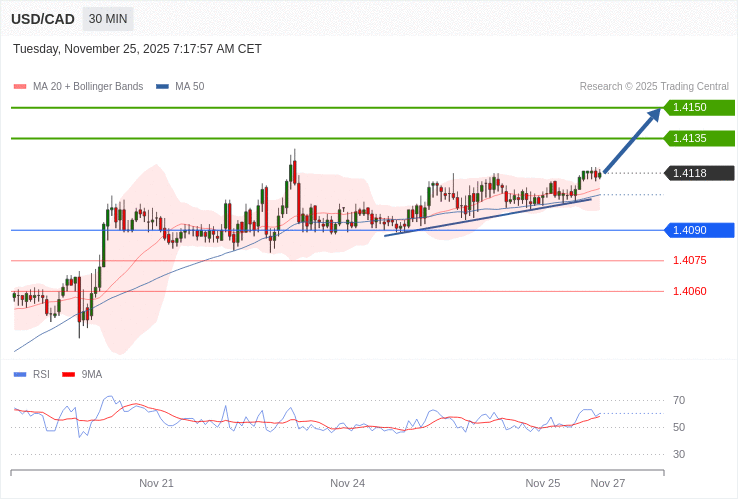Image resolution: width=738 pixels, height=500 pixels.
Task: Click the 1.4075 support level label
Action: point(690,260)
